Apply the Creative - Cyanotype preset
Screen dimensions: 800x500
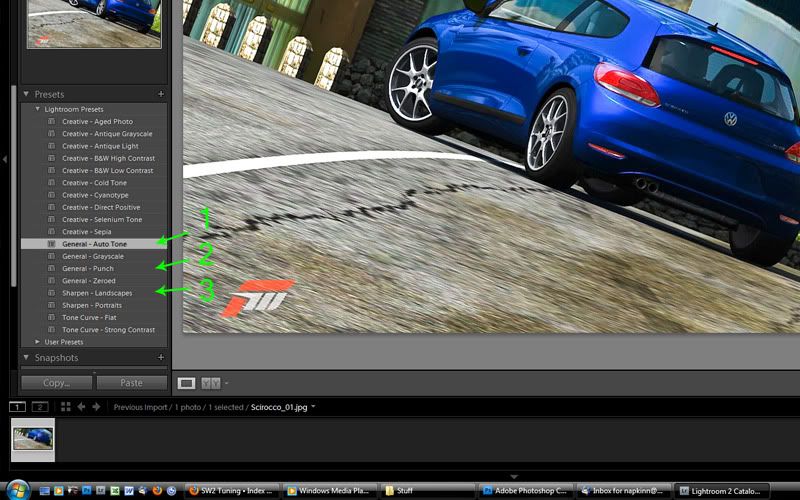tap(94, 195)
